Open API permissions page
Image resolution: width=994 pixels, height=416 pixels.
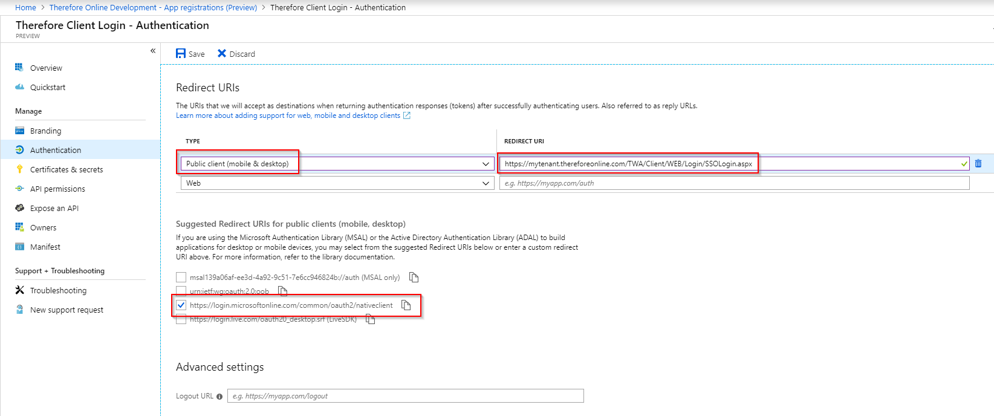pyautogui.click(x=58, y=189)
